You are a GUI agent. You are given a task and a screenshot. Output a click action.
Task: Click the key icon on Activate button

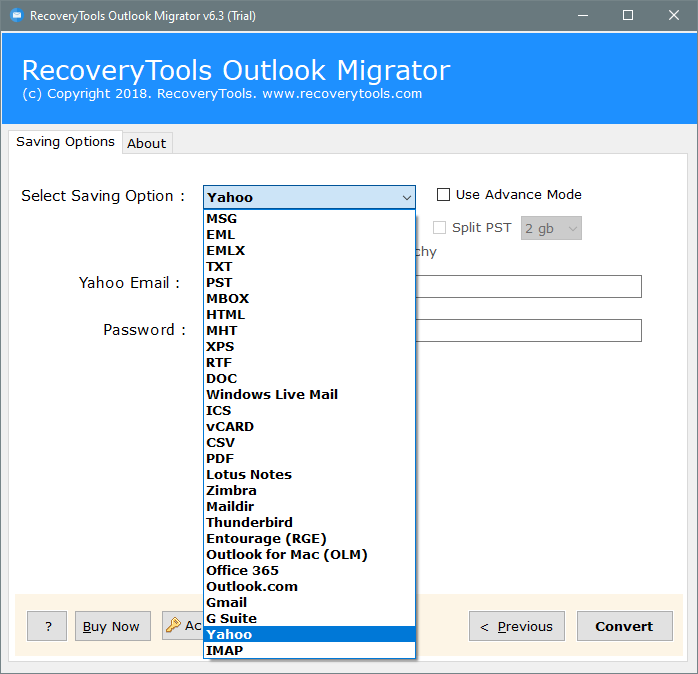click(x=173, y=625)
